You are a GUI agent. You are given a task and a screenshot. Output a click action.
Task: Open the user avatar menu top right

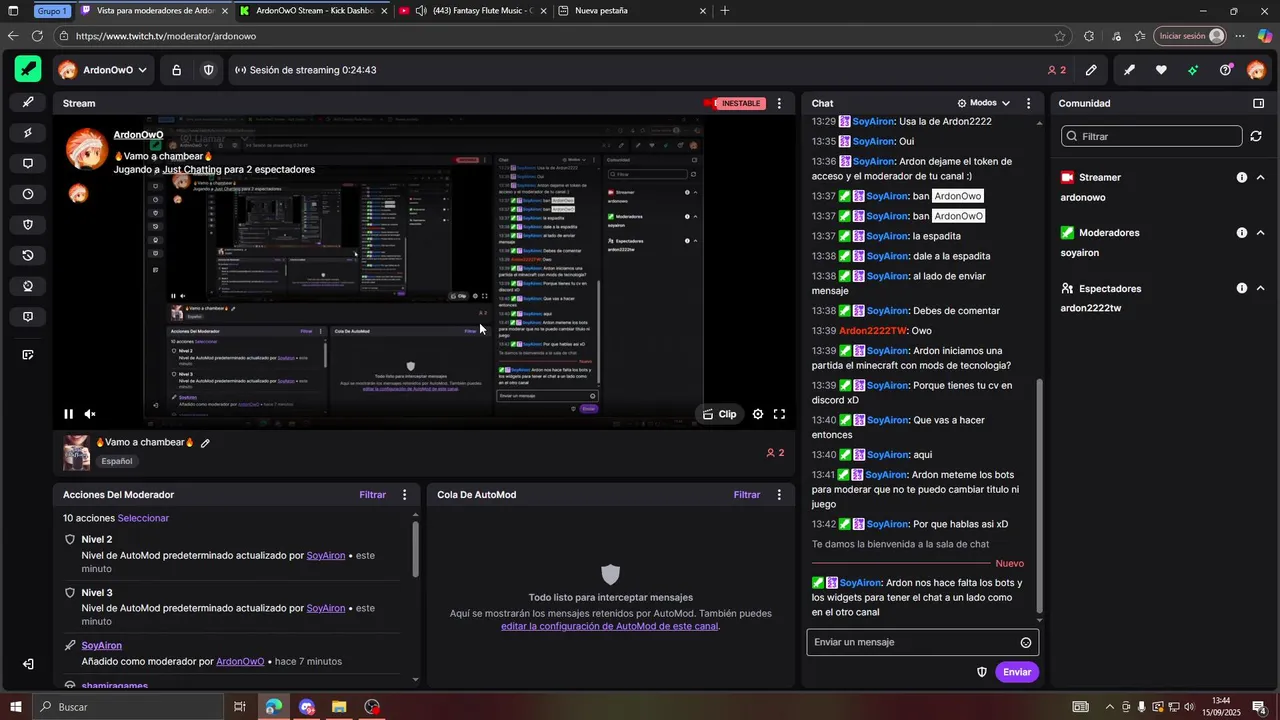click(x=1256, y=70)
